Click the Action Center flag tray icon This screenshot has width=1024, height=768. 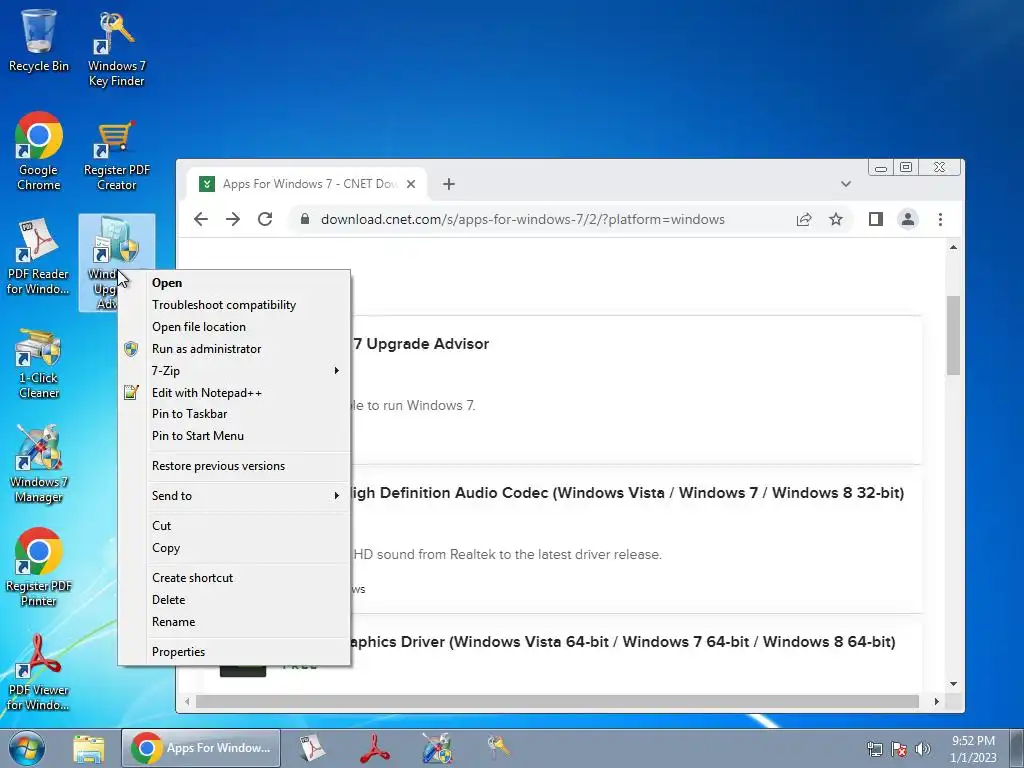(899, 749)
